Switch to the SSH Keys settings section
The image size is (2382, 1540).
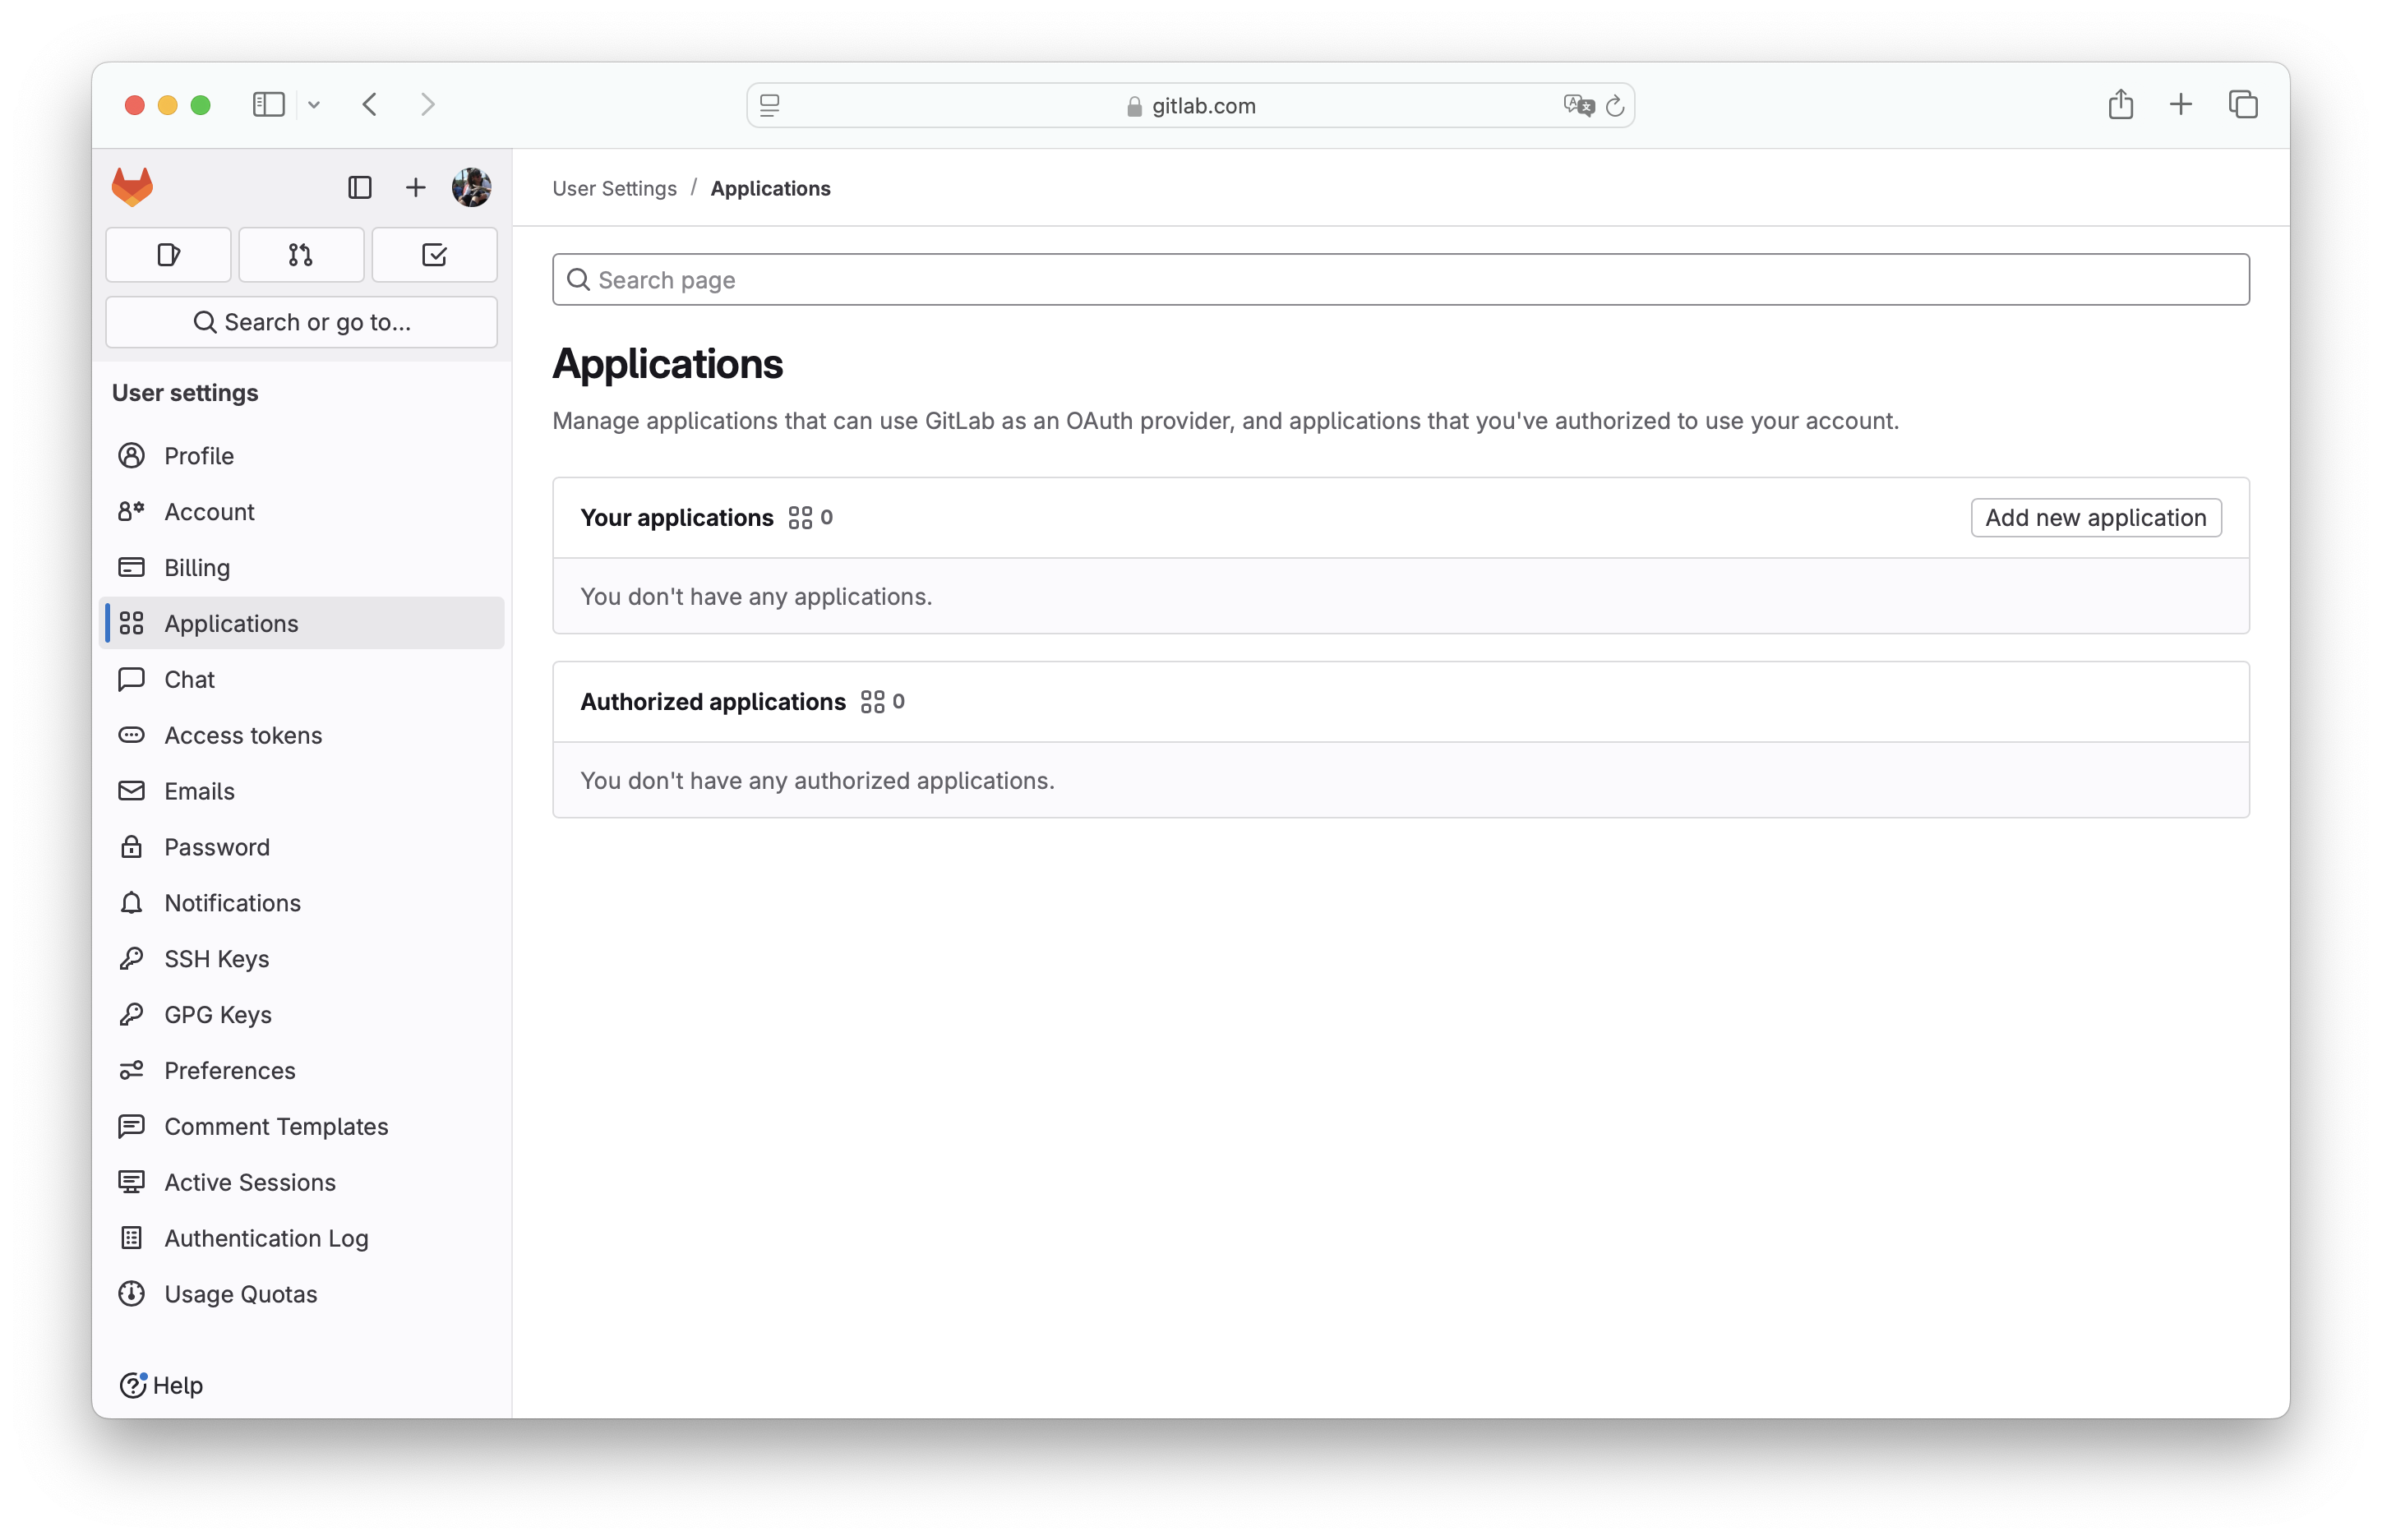[x=216, y=958]
